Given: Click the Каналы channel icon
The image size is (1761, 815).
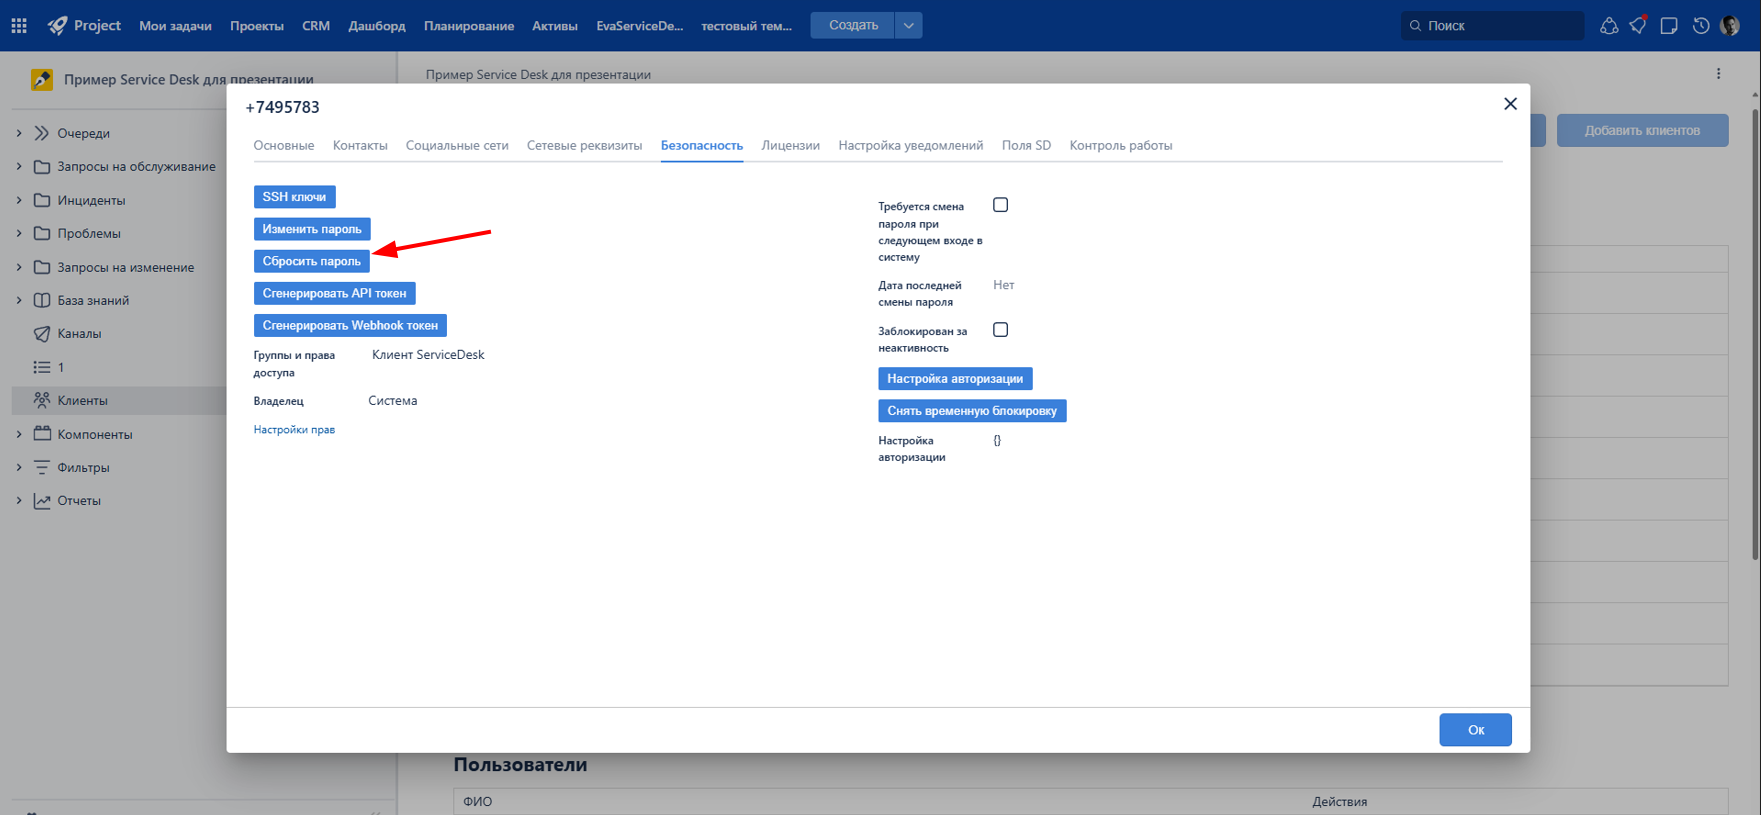Looking at the screenshot, I should pyautogui.click(x=42, y=334).
